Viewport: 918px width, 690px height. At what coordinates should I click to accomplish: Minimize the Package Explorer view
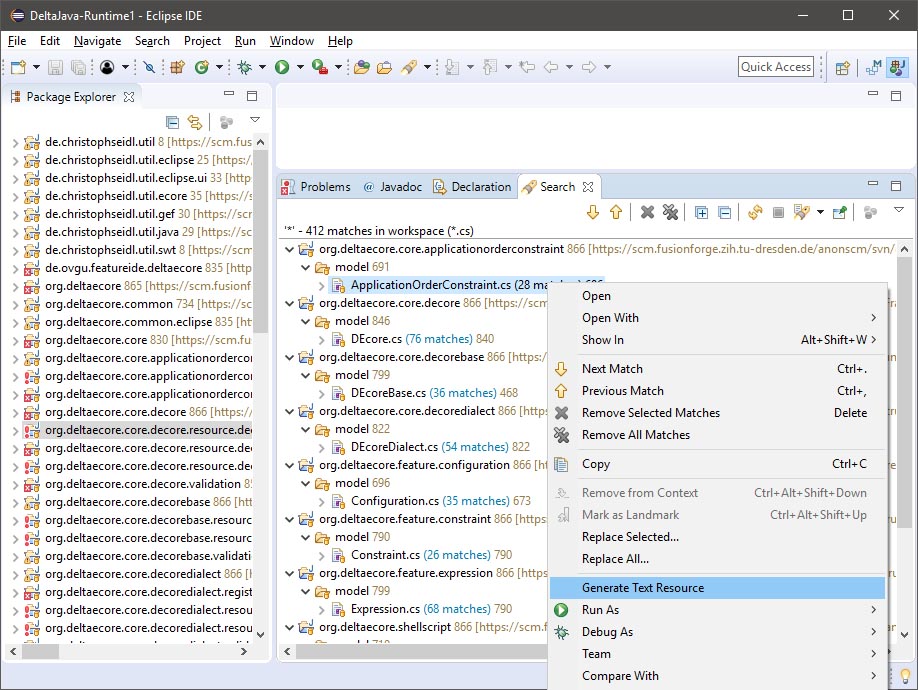click(x=229, y=94)
